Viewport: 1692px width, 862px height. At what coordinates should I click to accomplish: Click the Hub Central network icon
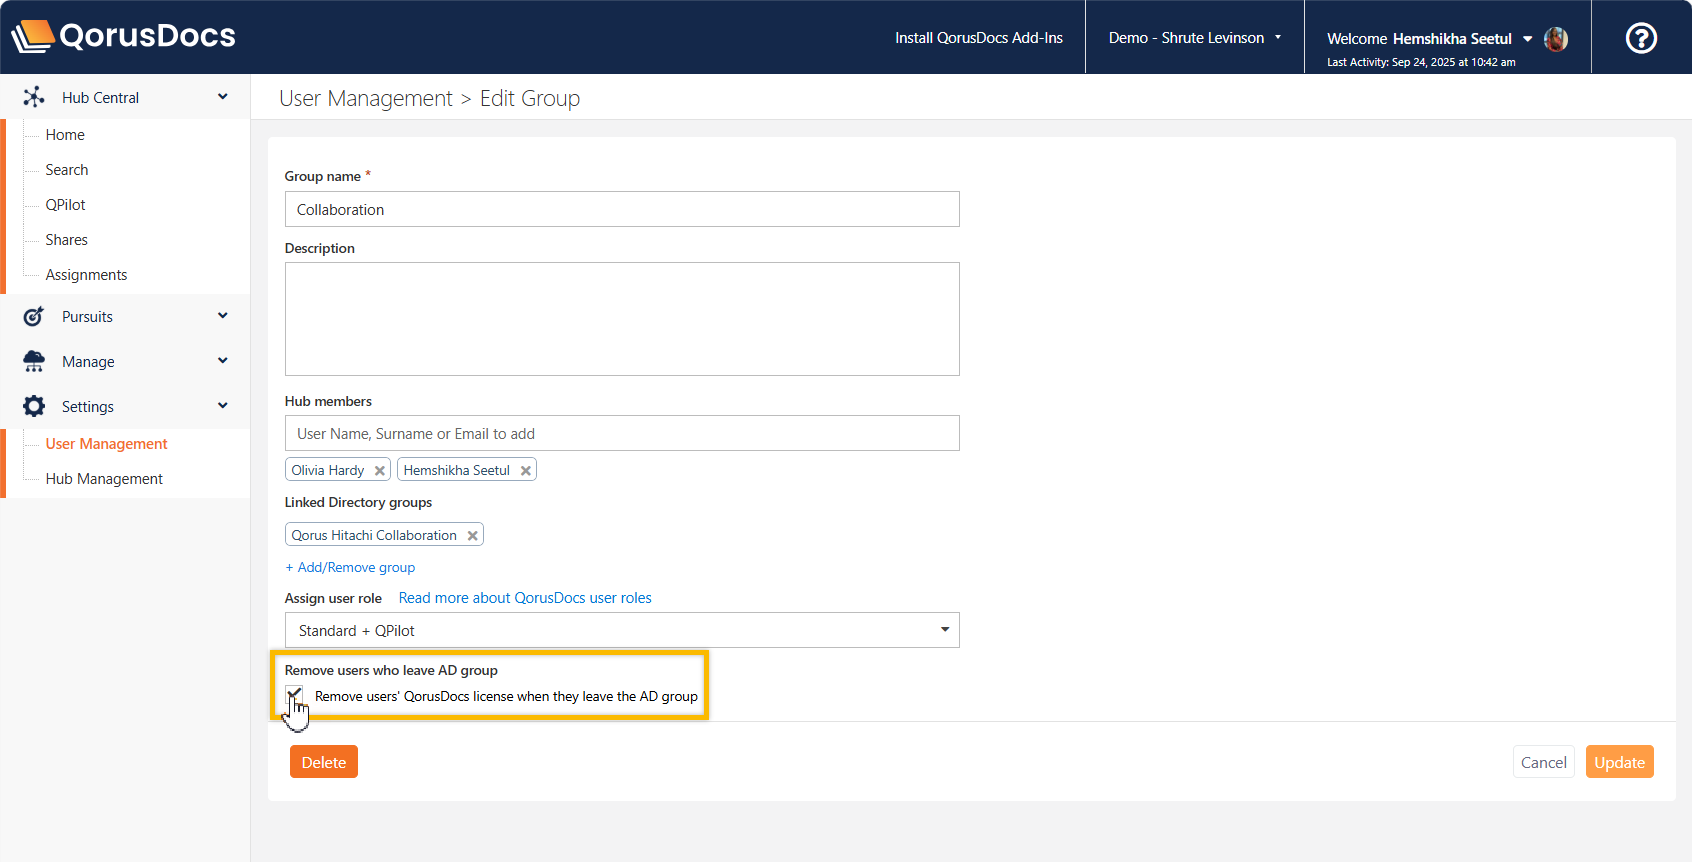click(x=34, y=97)
